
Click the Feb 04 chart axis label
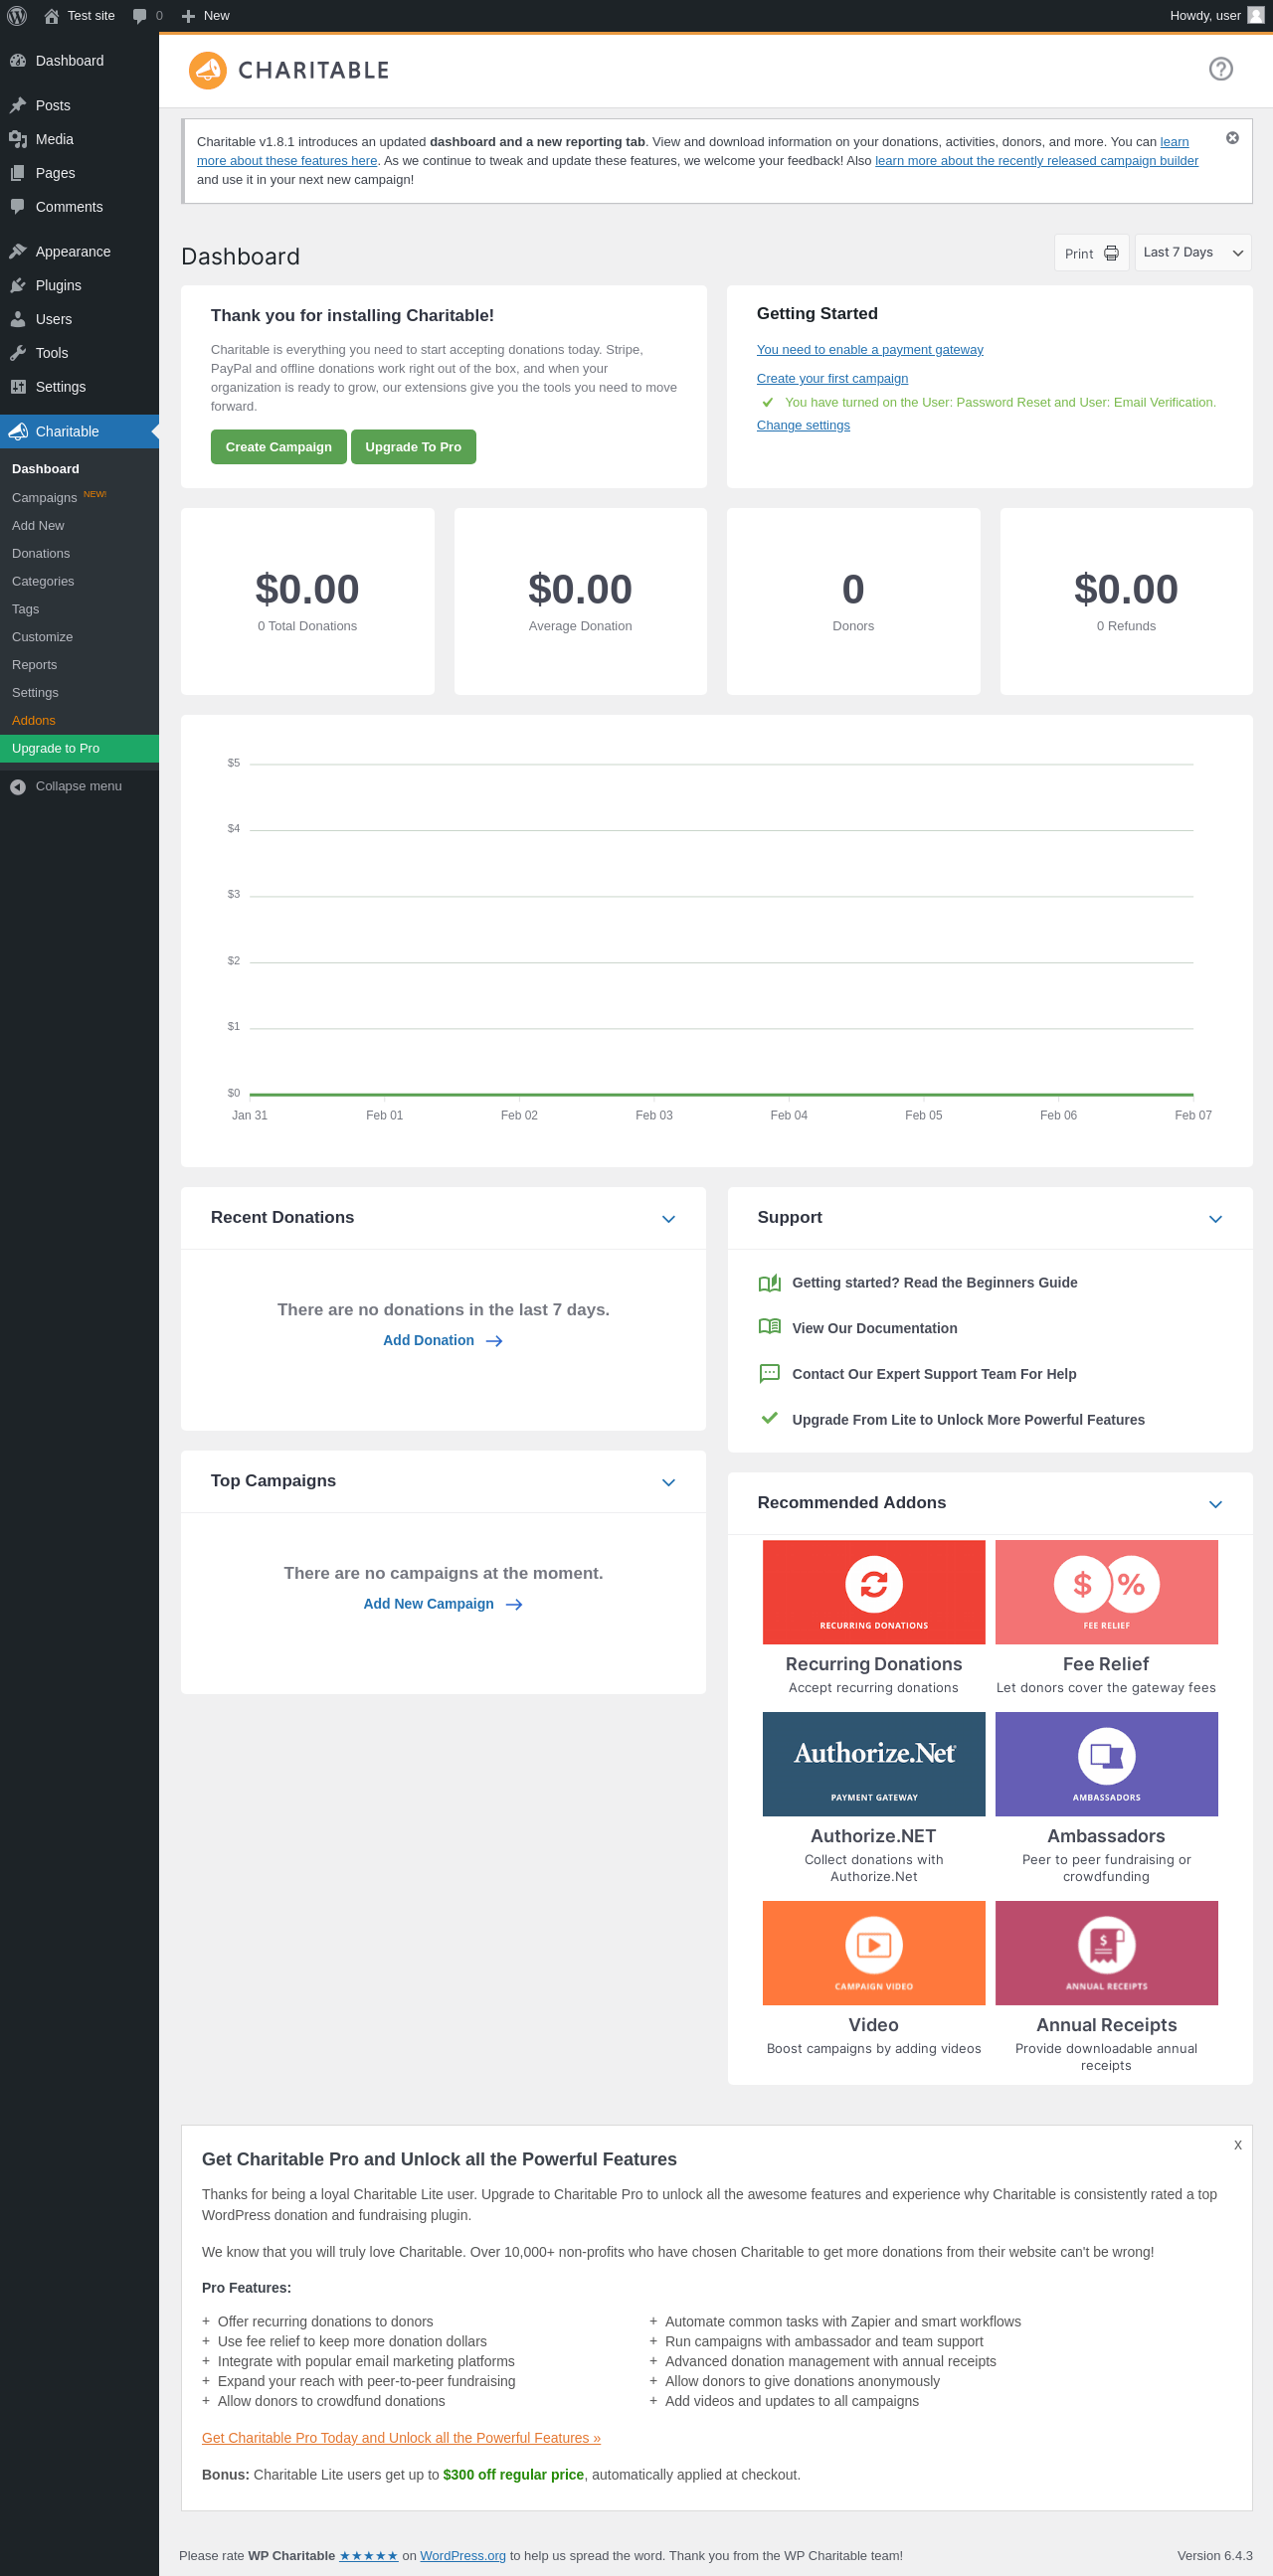(x=788, y=1115)
